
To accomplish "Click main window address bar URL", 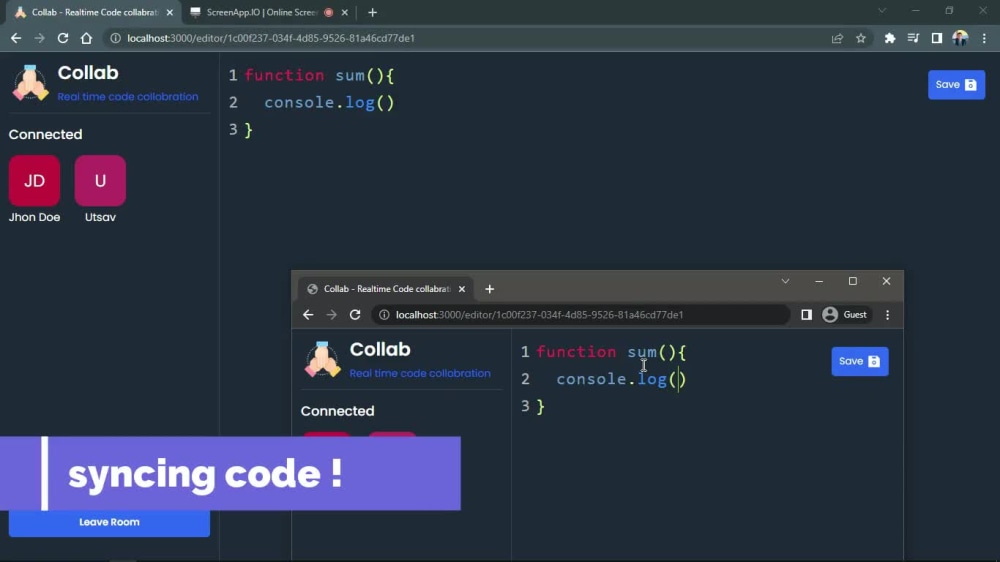I will click(271, 38).
